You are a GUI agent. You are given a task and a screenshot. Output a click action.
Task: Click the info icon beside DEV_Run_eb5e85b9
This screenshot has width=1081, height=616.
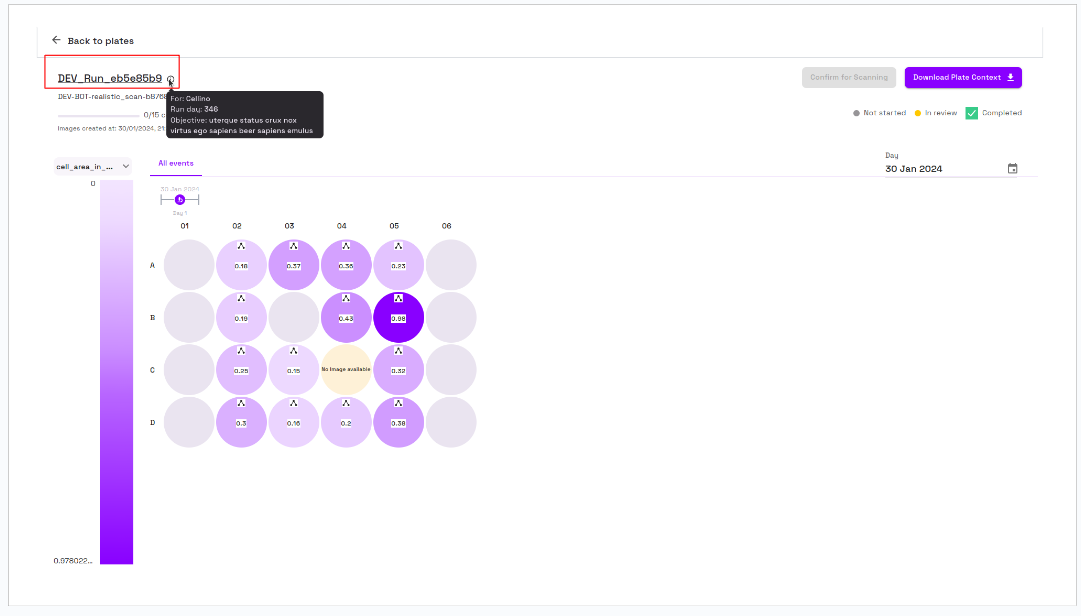pyautogui.click(x=171, y=79)
